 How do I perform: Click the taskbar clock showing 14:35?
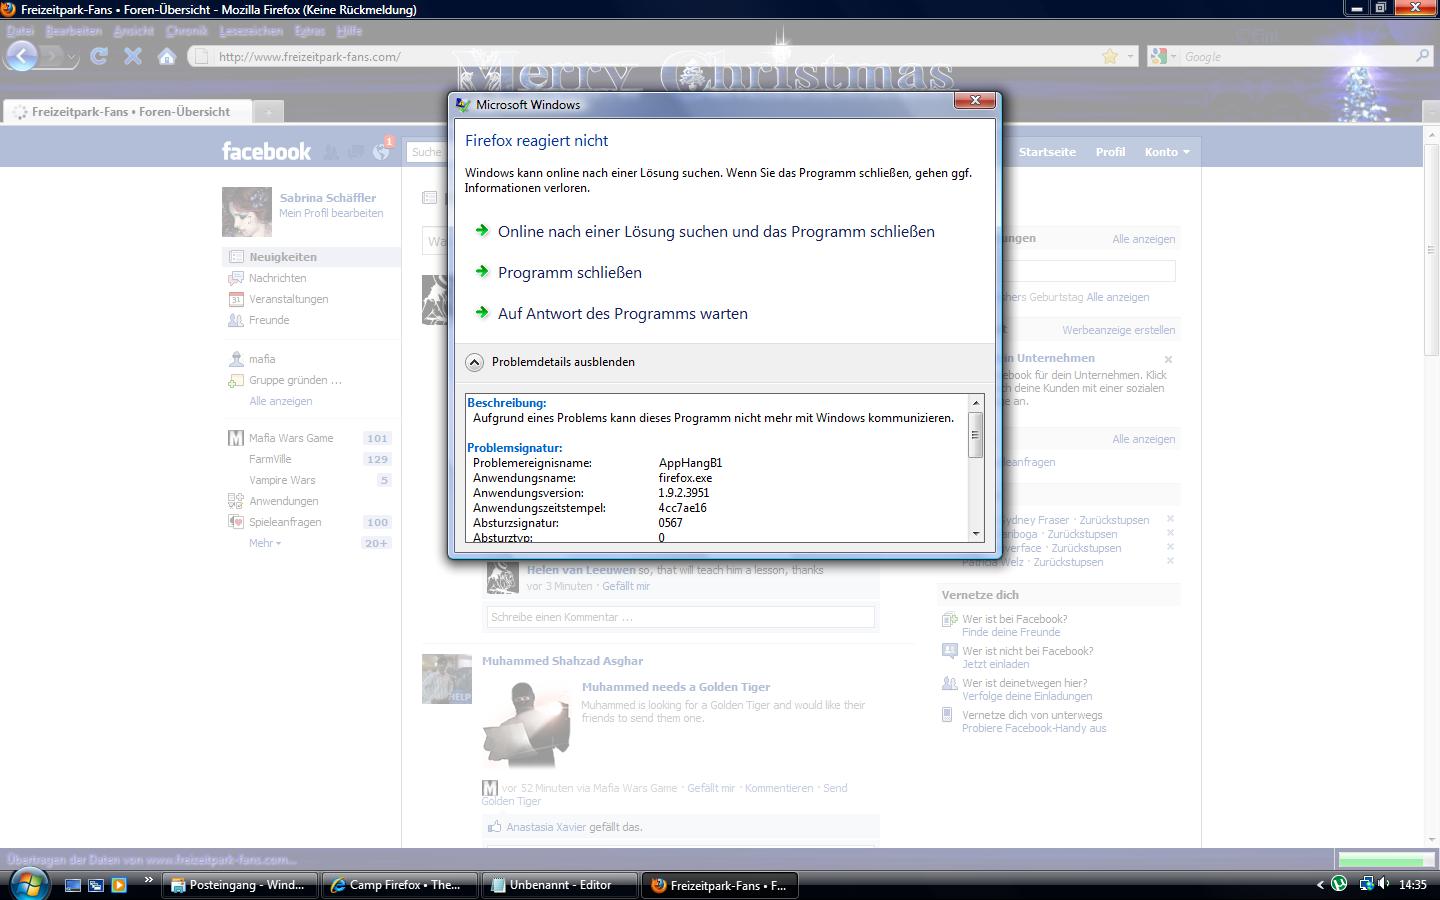tap(1413, 885)
